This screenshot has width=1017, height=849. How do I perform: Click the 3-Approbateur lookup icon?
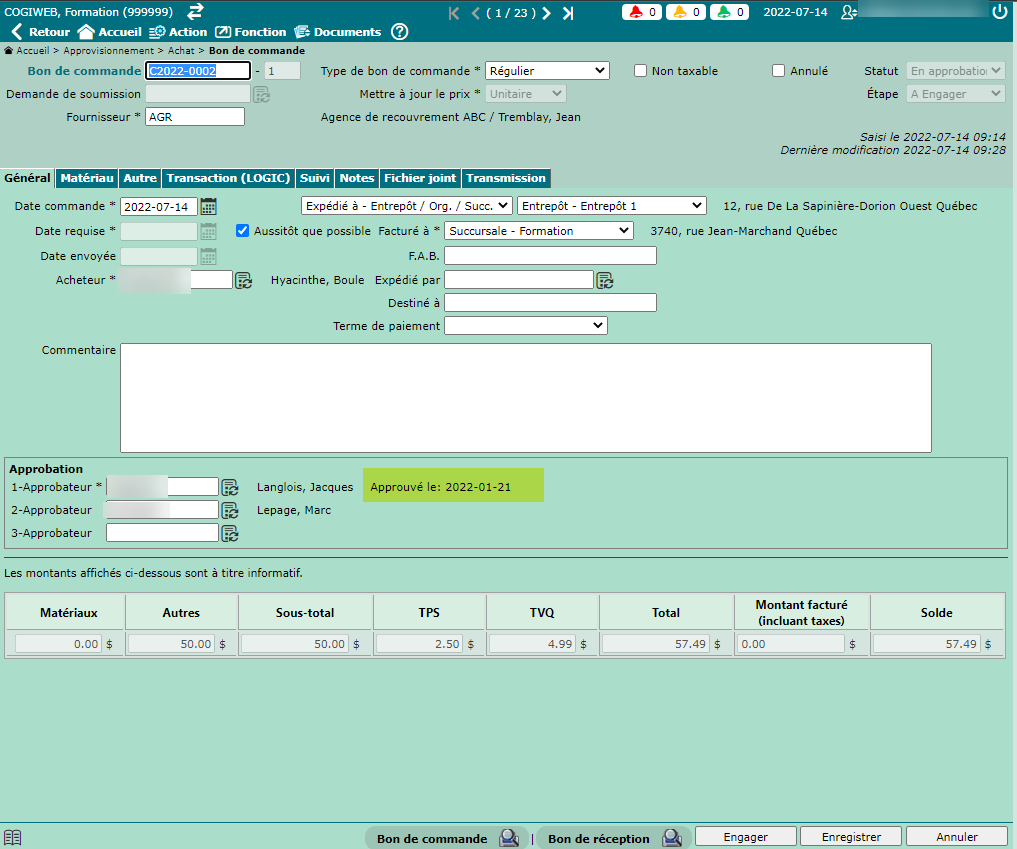coord(230,534)
